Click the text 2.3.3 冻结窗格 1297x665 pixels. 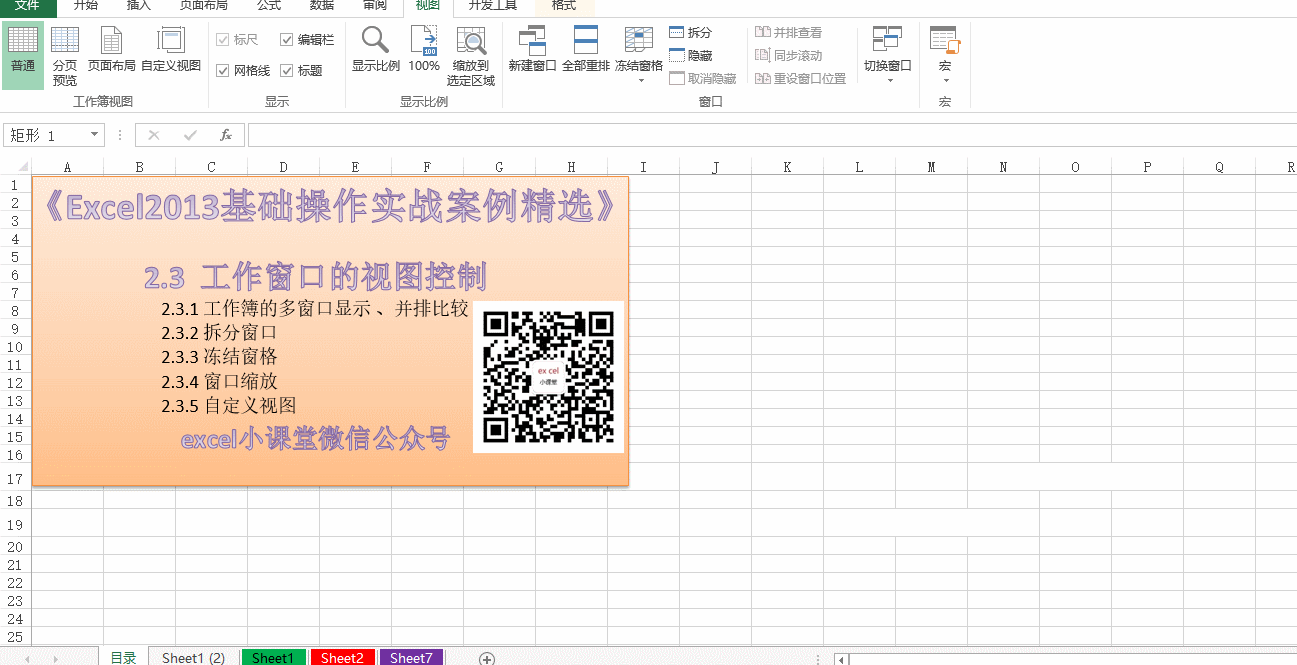(x=219, y=356)
